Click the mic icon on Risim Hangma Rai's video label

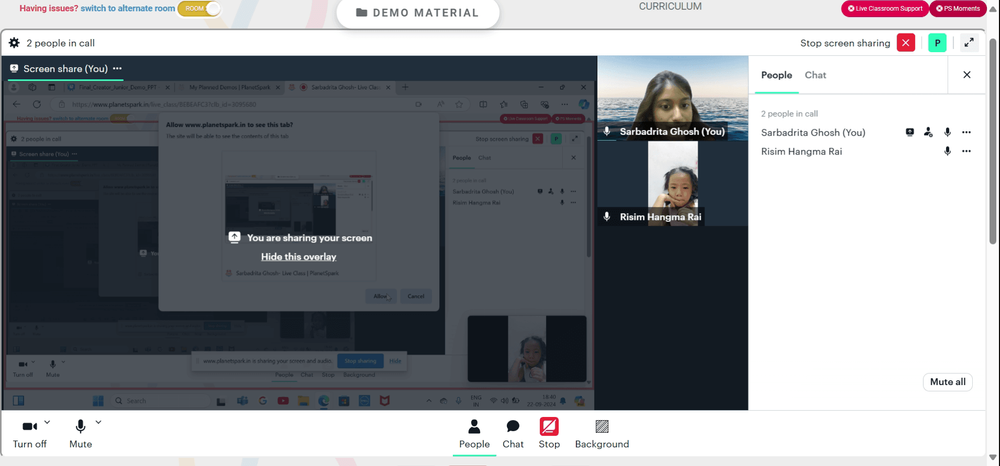tap(607, 217)
